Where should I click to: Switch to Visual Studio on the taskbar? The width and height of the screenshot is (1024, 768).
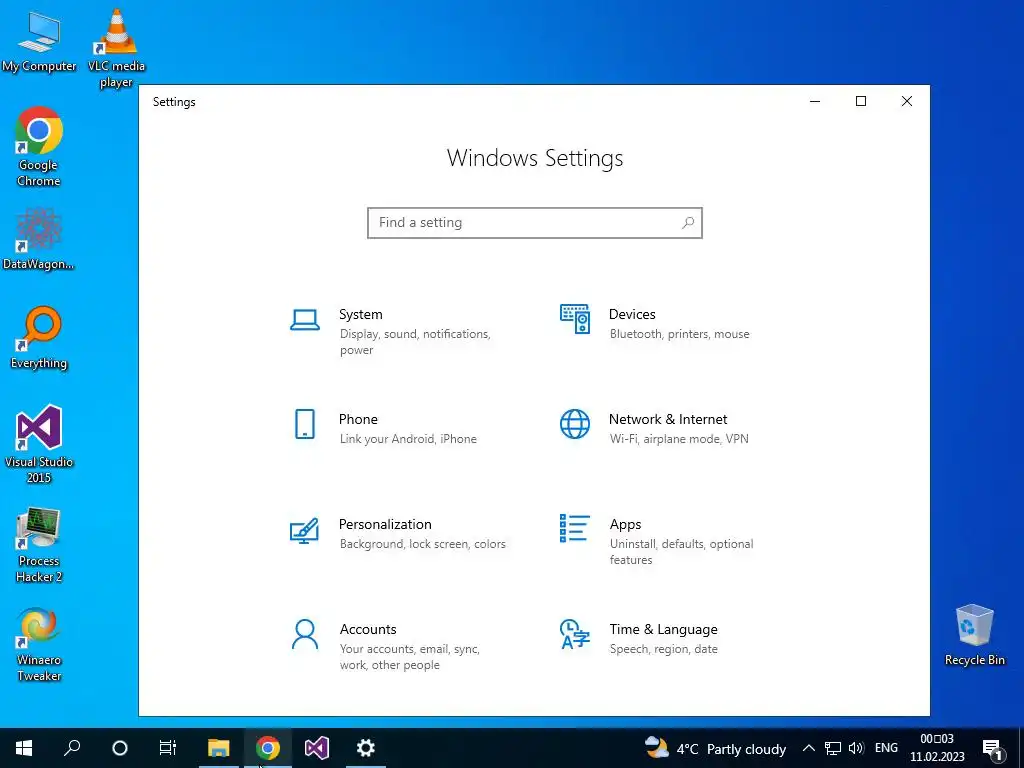pyautogui.click(x=317, y=748)
